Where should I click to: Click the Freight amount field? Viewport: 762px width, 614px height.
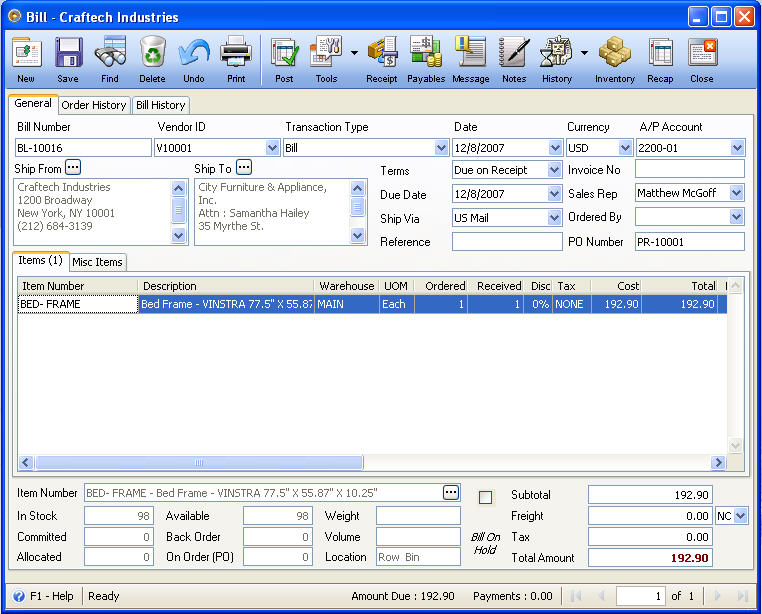tap(650, 516)
